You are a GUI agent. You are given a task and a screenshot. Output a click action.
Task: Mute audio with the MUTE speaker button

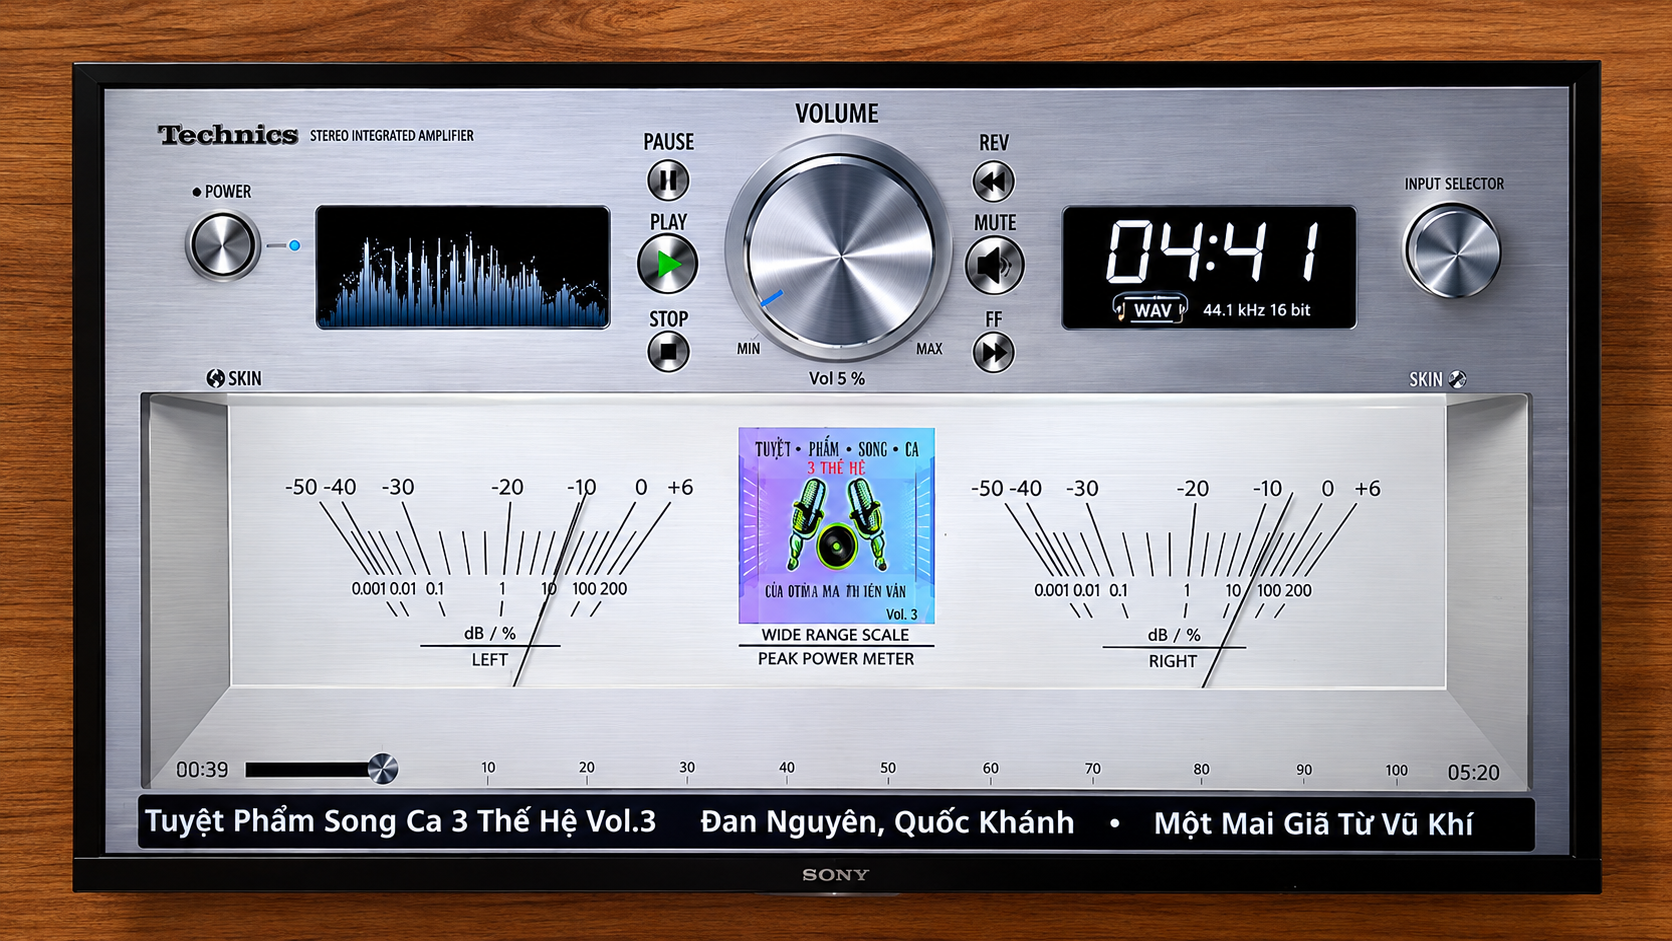point(994,266)
